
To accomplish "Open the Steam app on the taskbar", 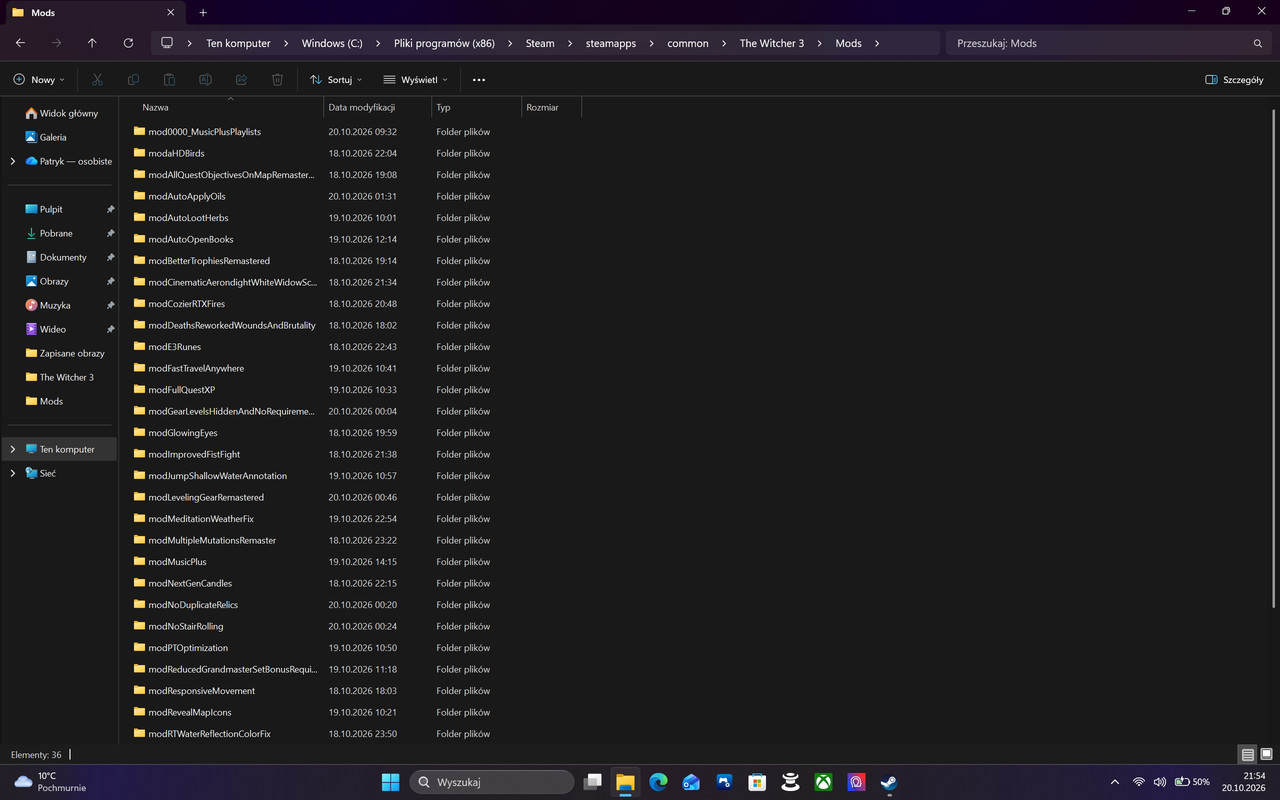I will click(889, 782).
